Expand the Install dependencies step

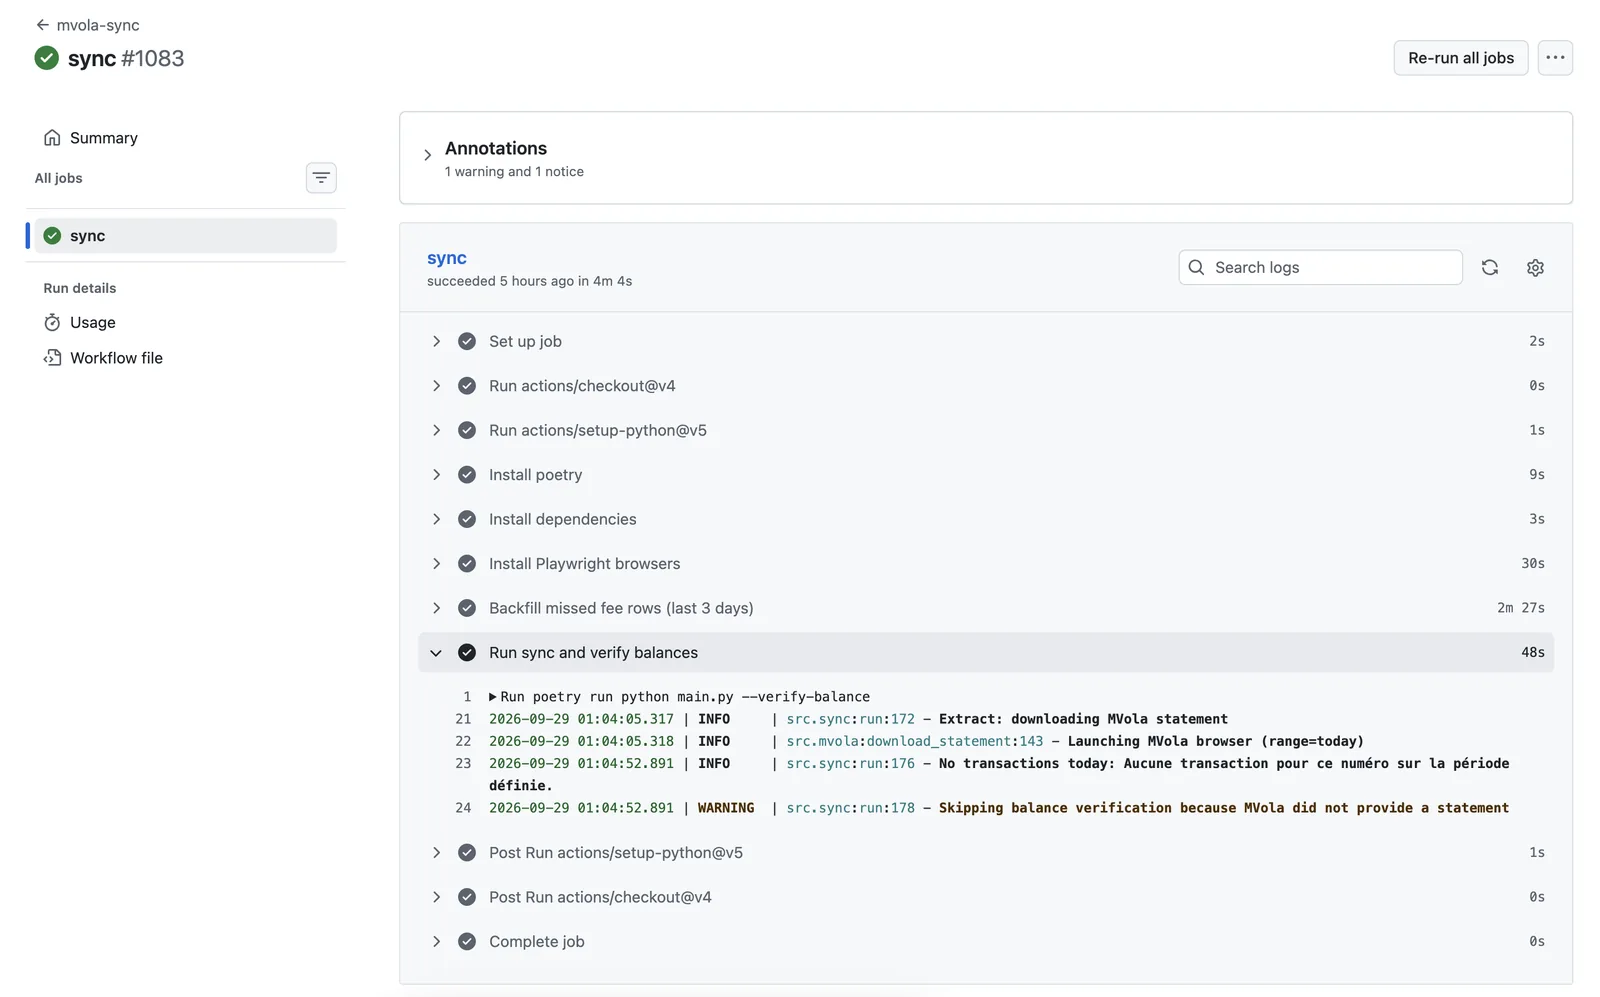(986, 519)
